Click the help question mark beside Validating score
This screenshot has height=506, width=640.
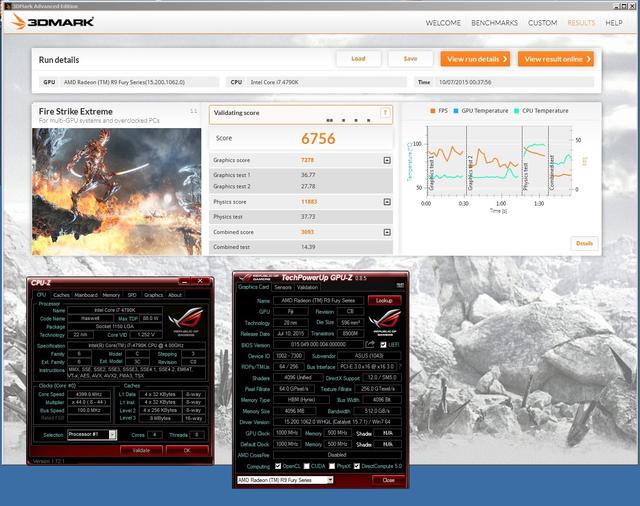[385, 113]
